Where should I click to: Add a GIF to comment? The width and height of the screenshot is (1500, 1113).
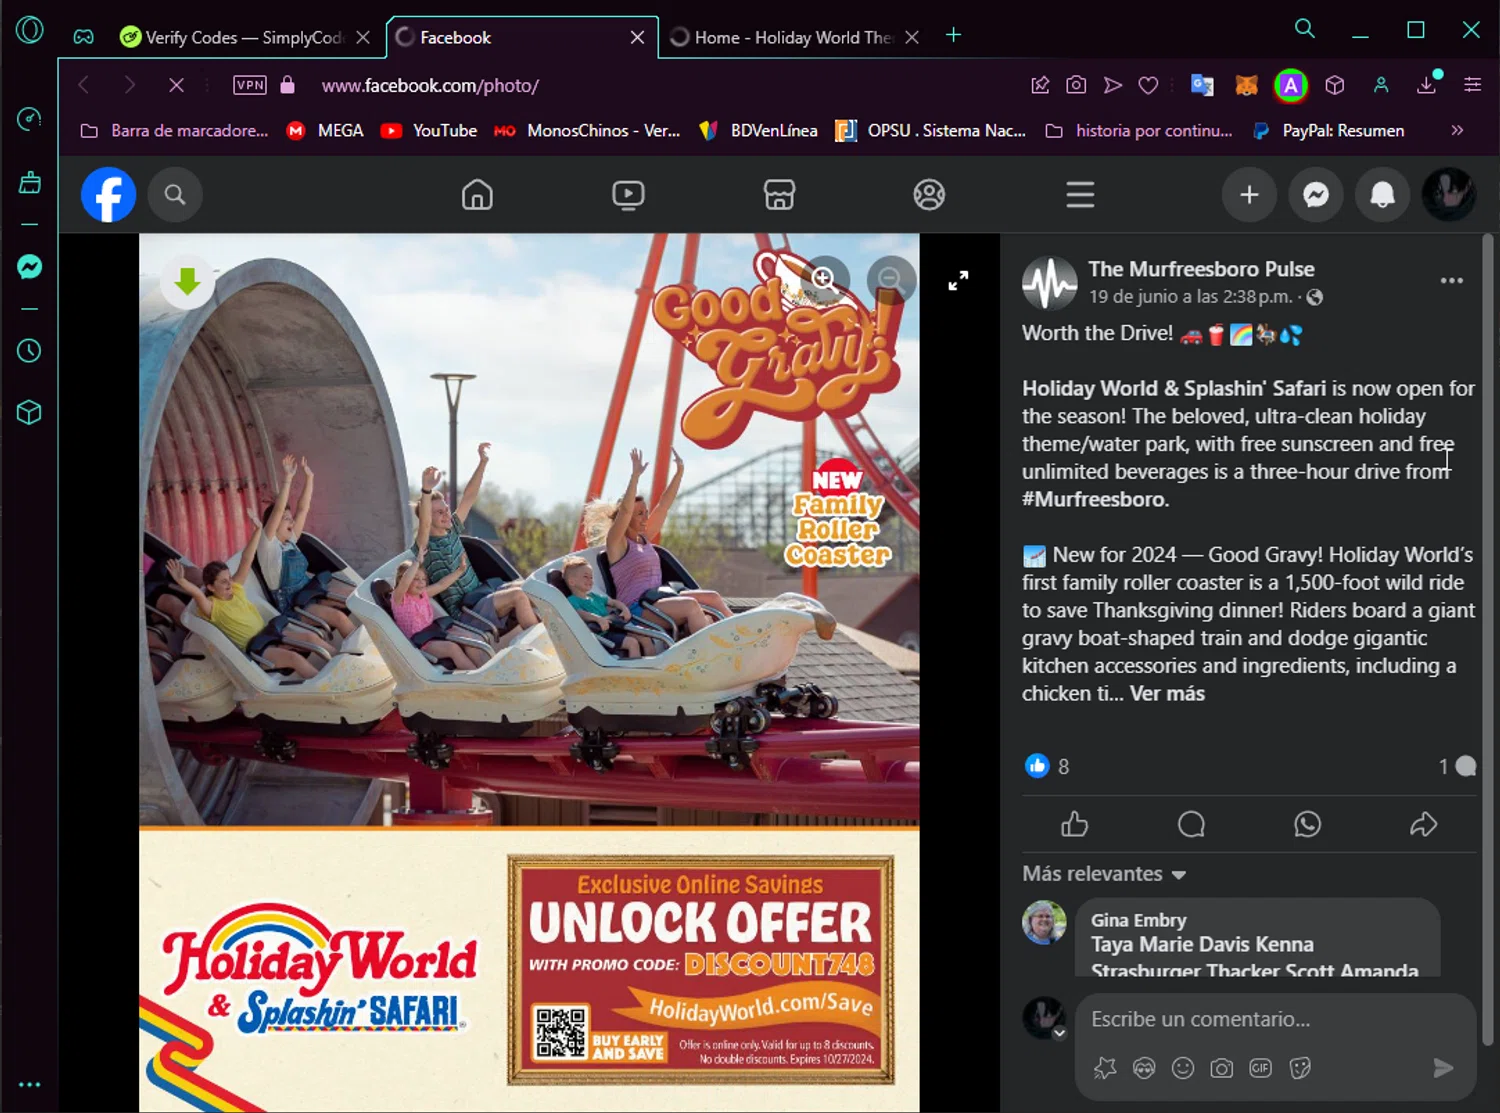click(x=1260, y=1068)
